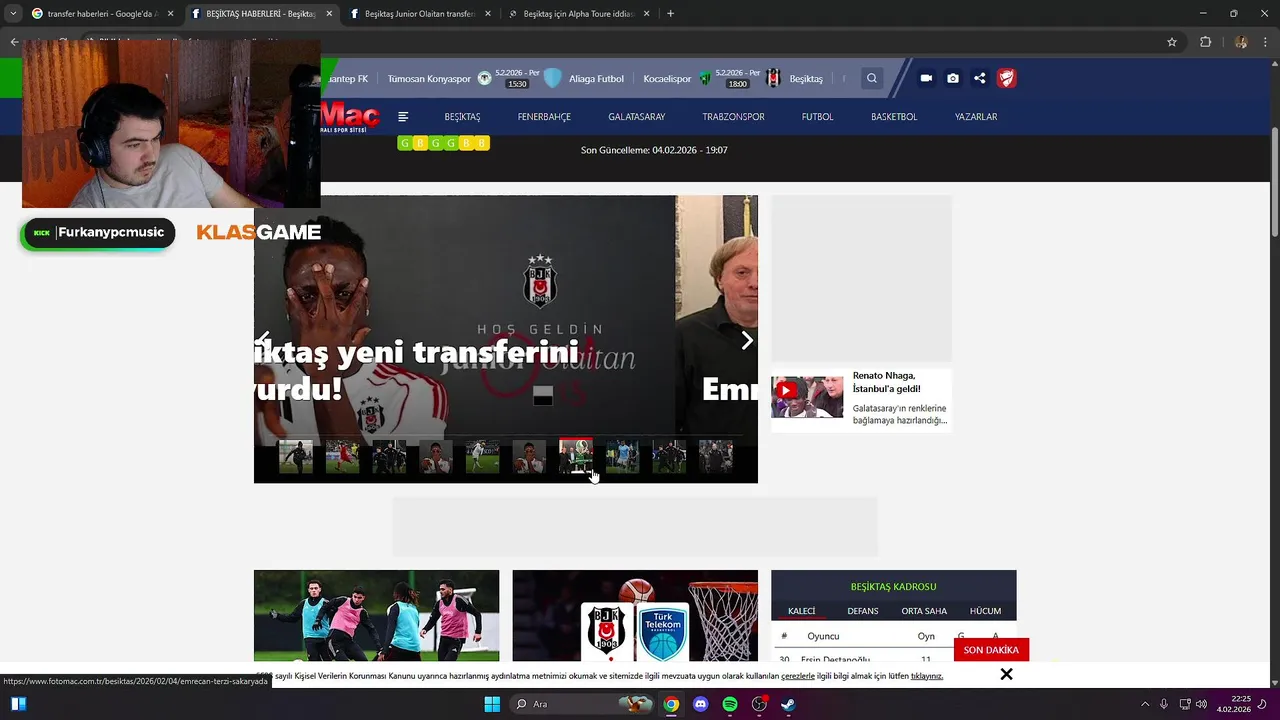The height and width of the screenshot is (720, 1280).
Task: Open the BEŞİKTAŞ navigation item
Action: 462,117
